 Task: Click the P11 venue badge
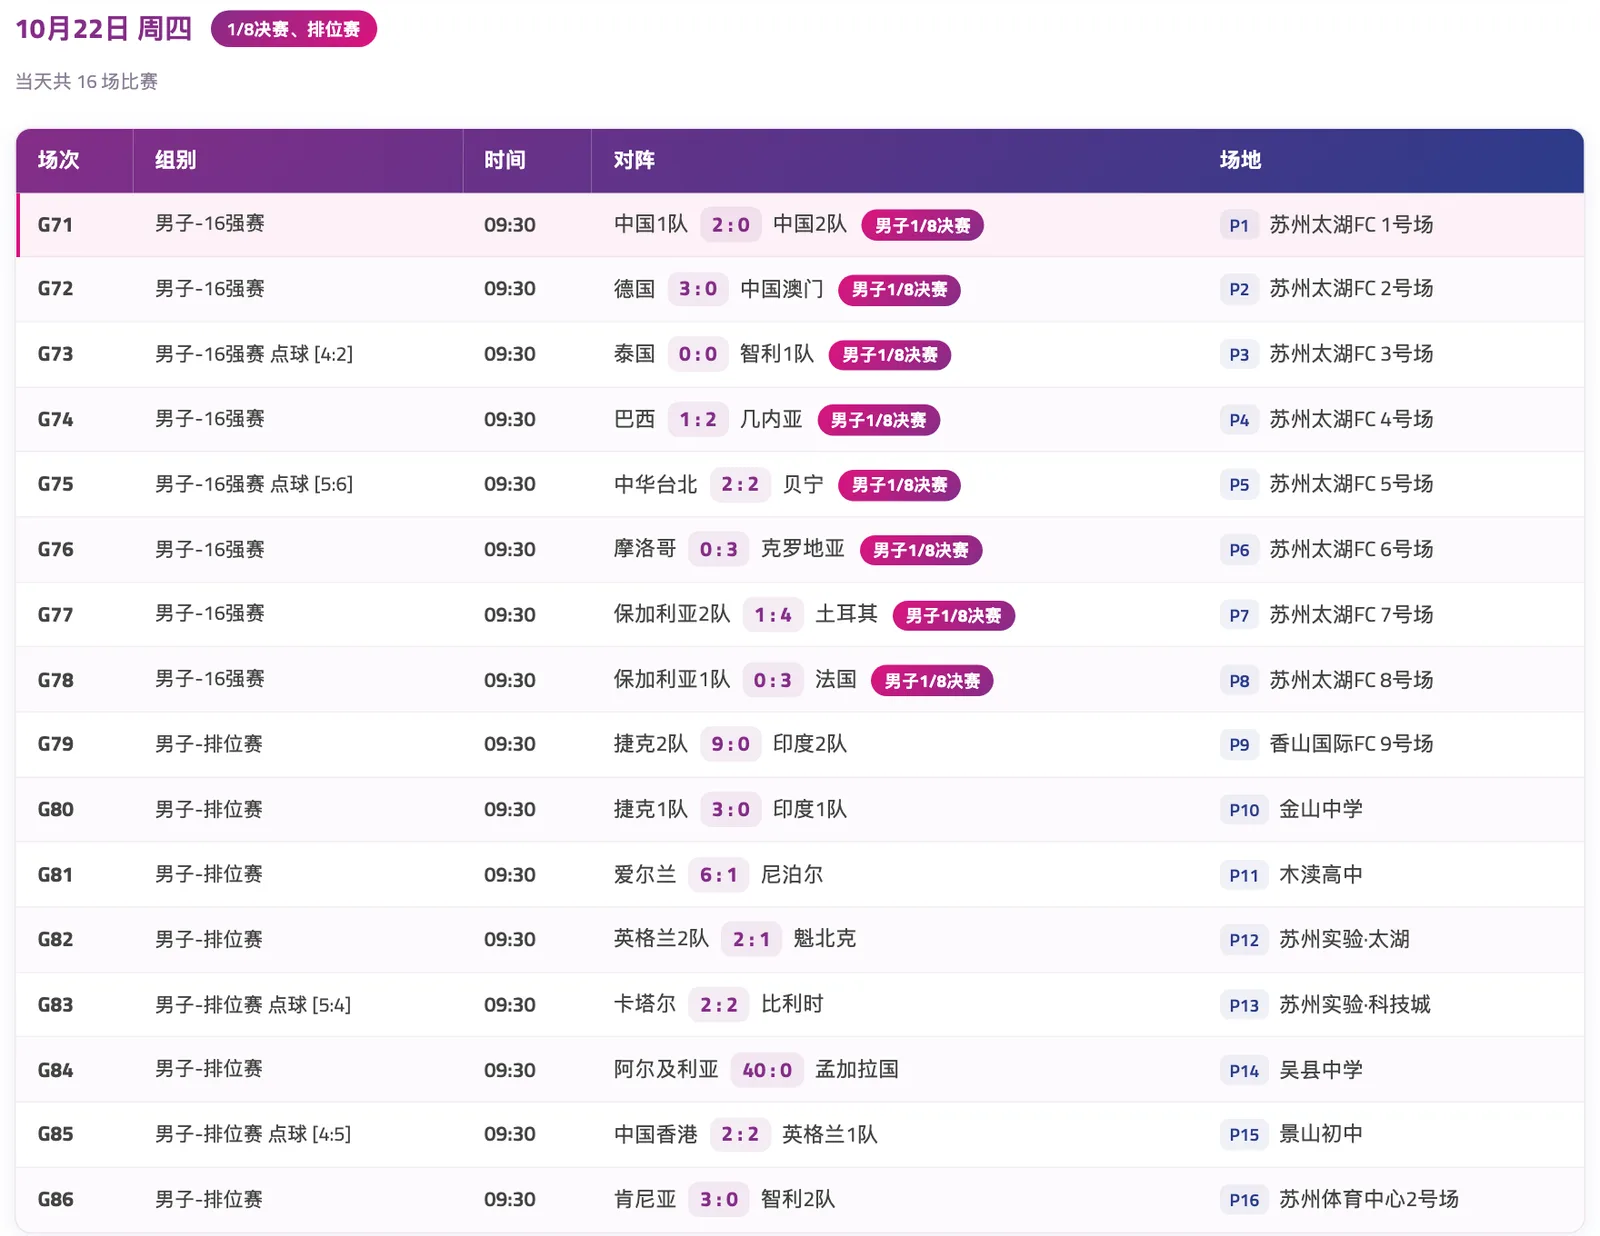tap(1244, 875)
